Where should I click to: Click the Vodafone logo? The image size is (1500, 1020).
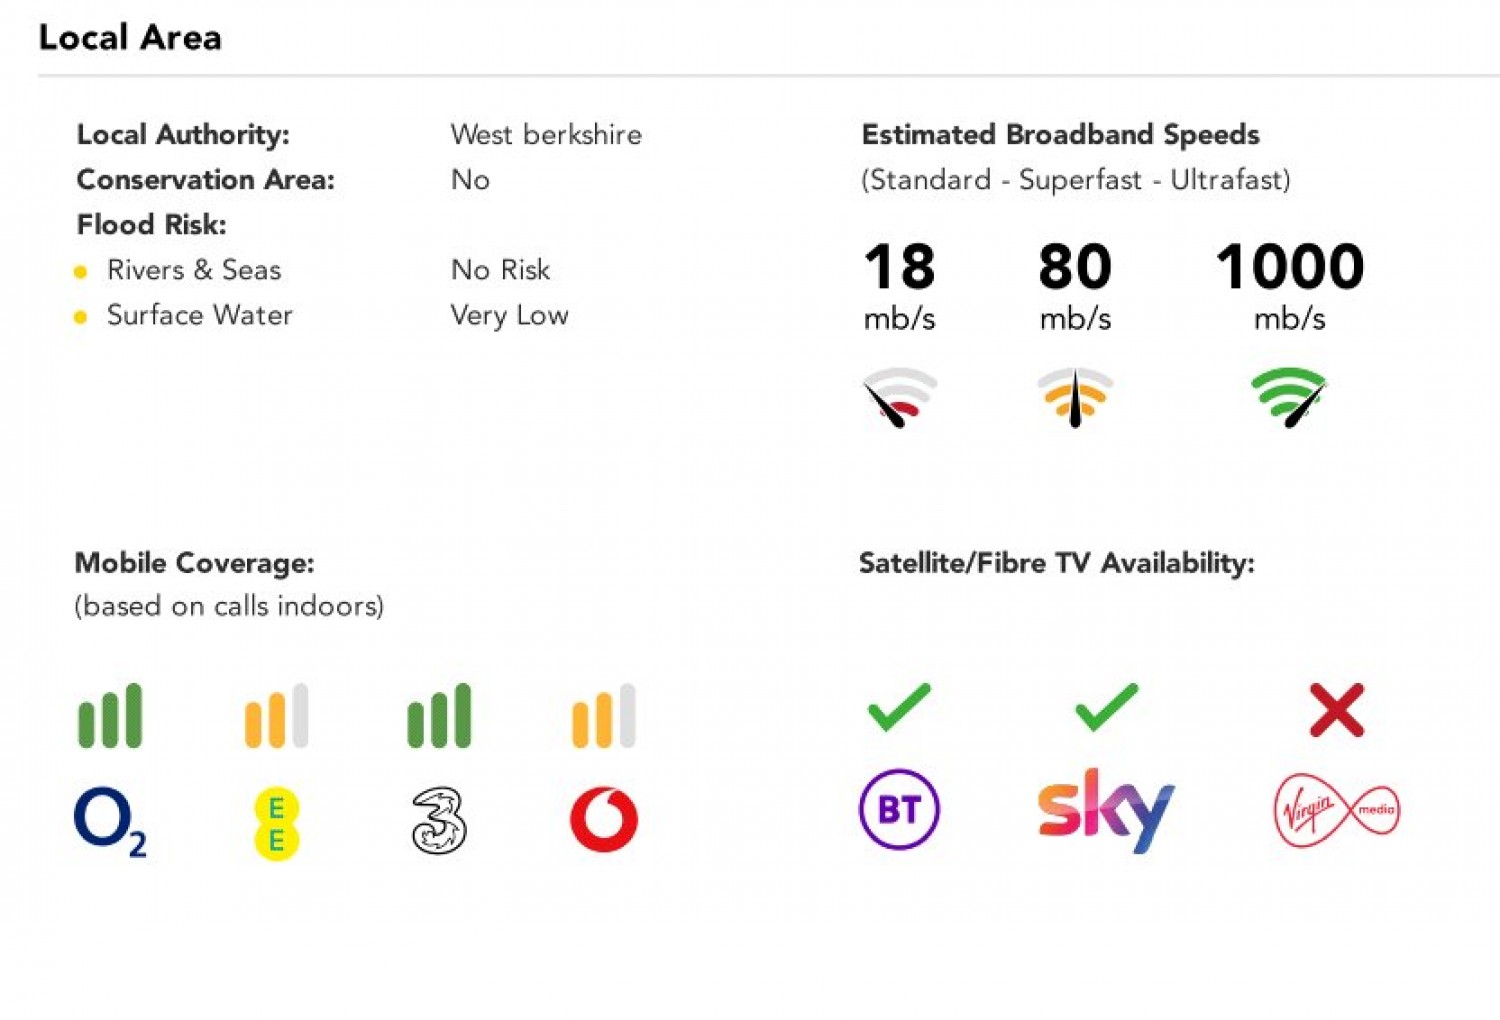click(x=604, y=819)
